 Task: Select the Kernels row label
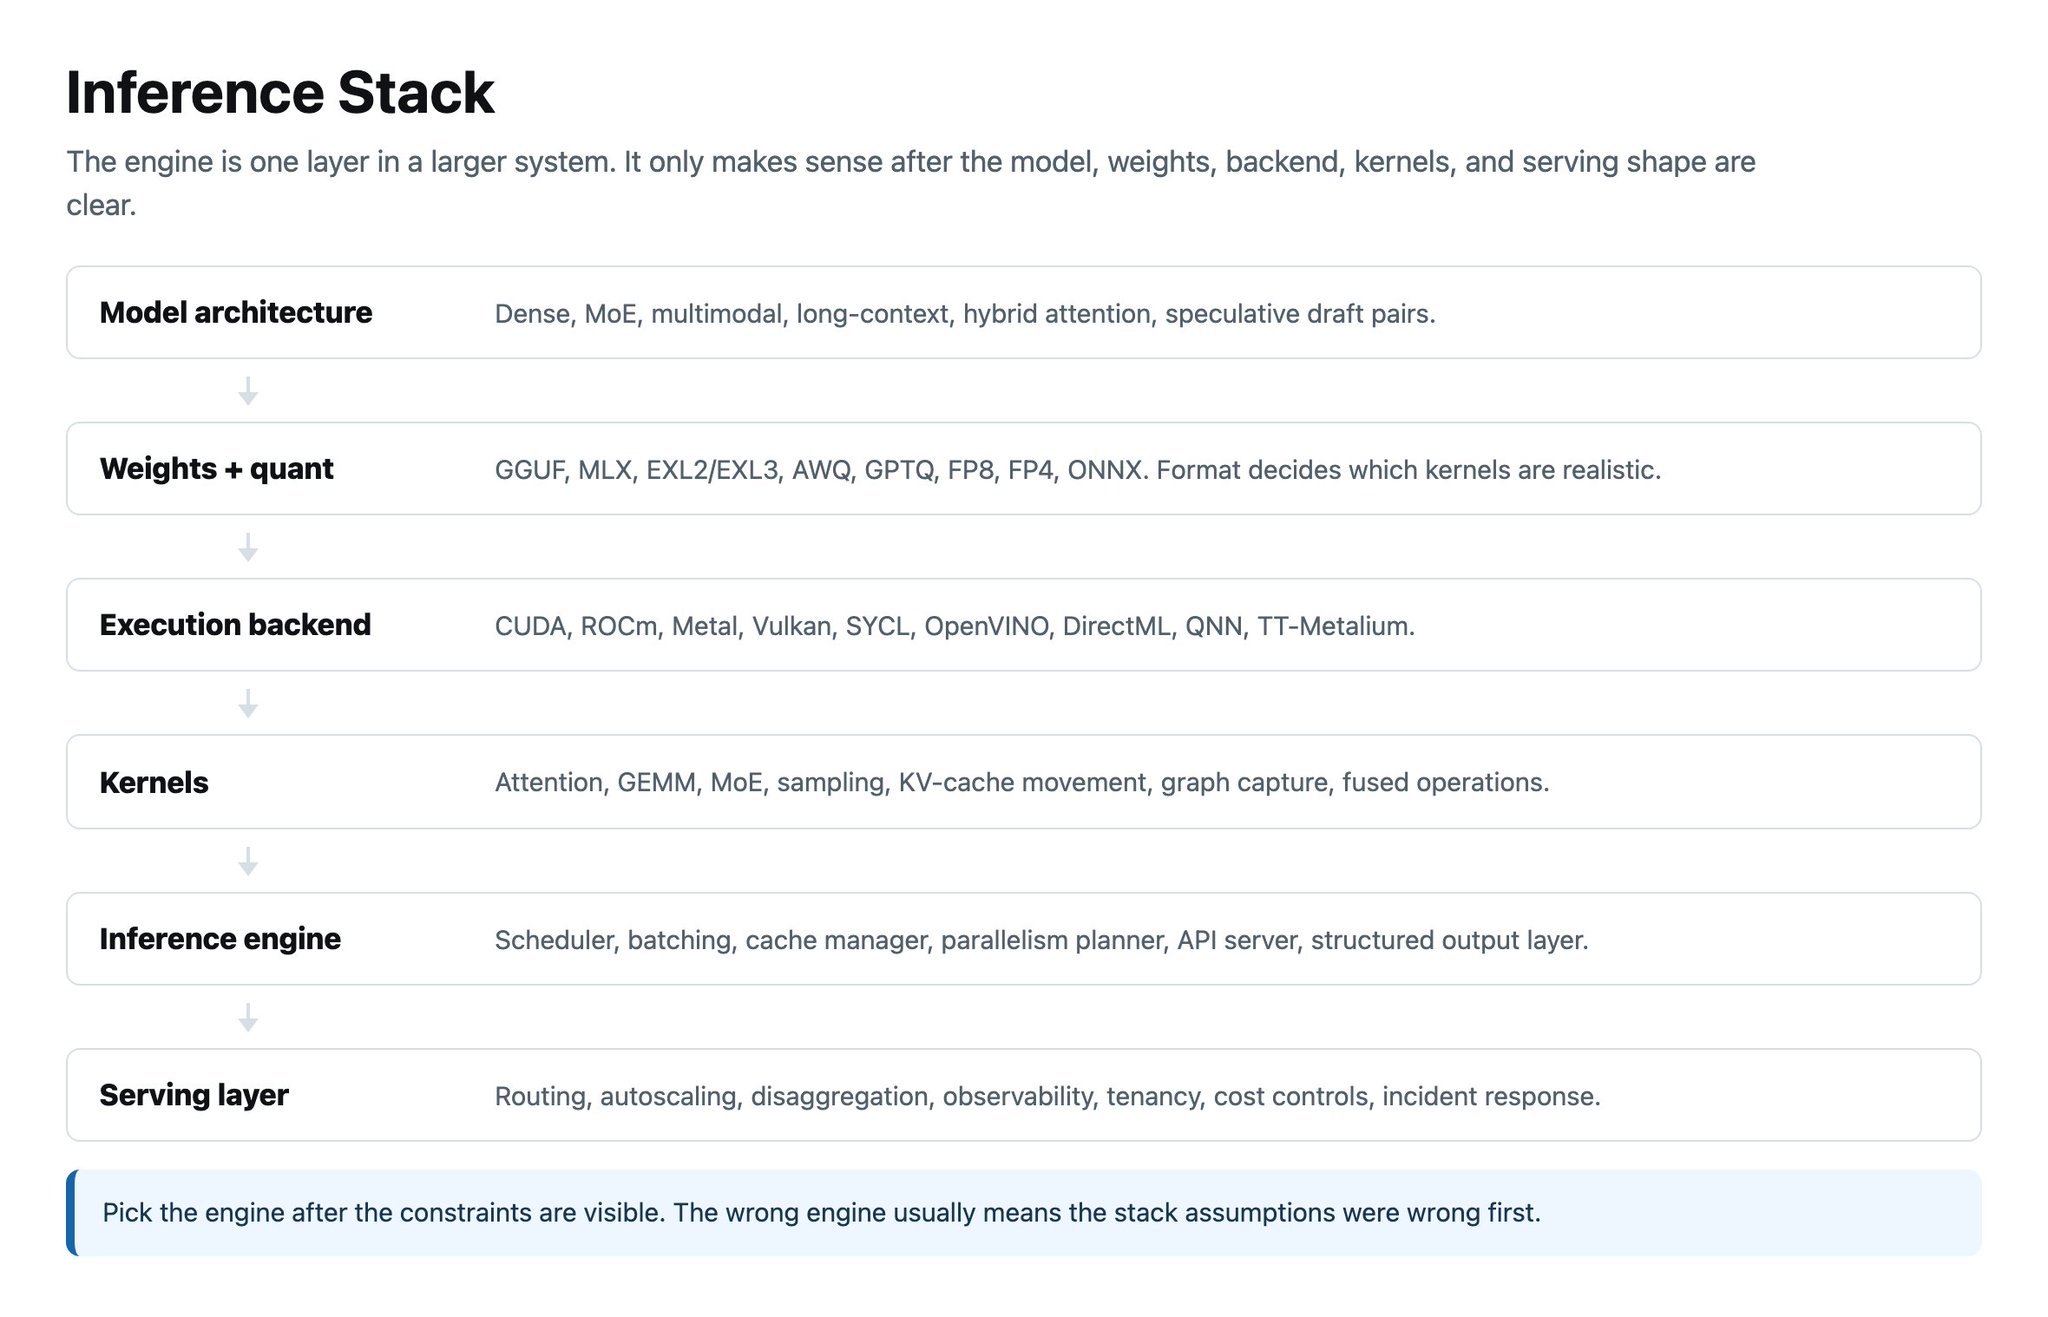pos(154,782)
